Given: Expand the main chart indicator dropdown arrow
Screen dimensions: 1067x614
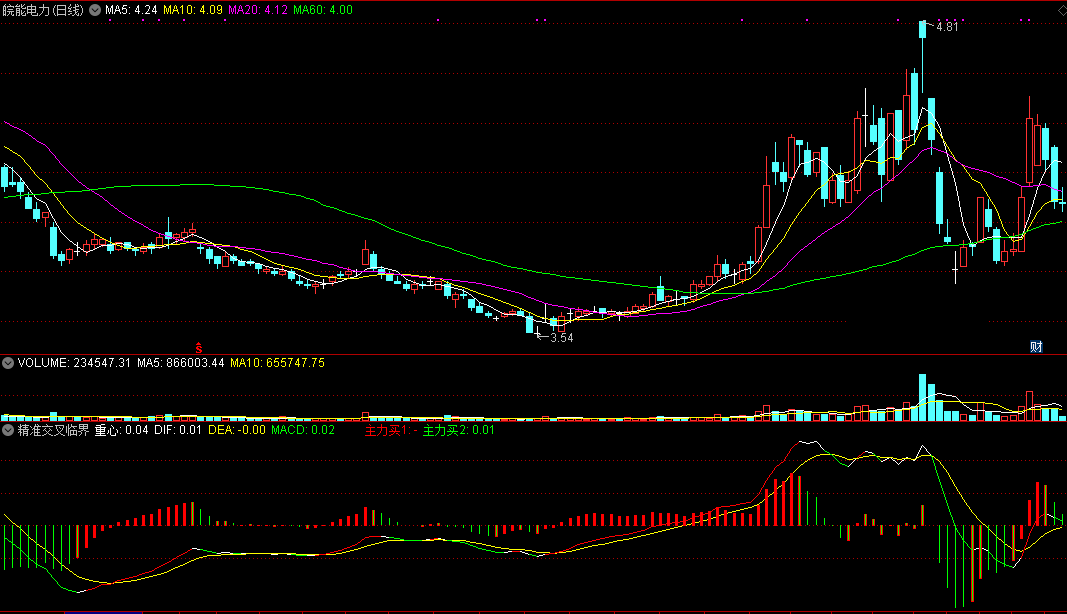Looking at the screenshot, I should coord(95,10).
